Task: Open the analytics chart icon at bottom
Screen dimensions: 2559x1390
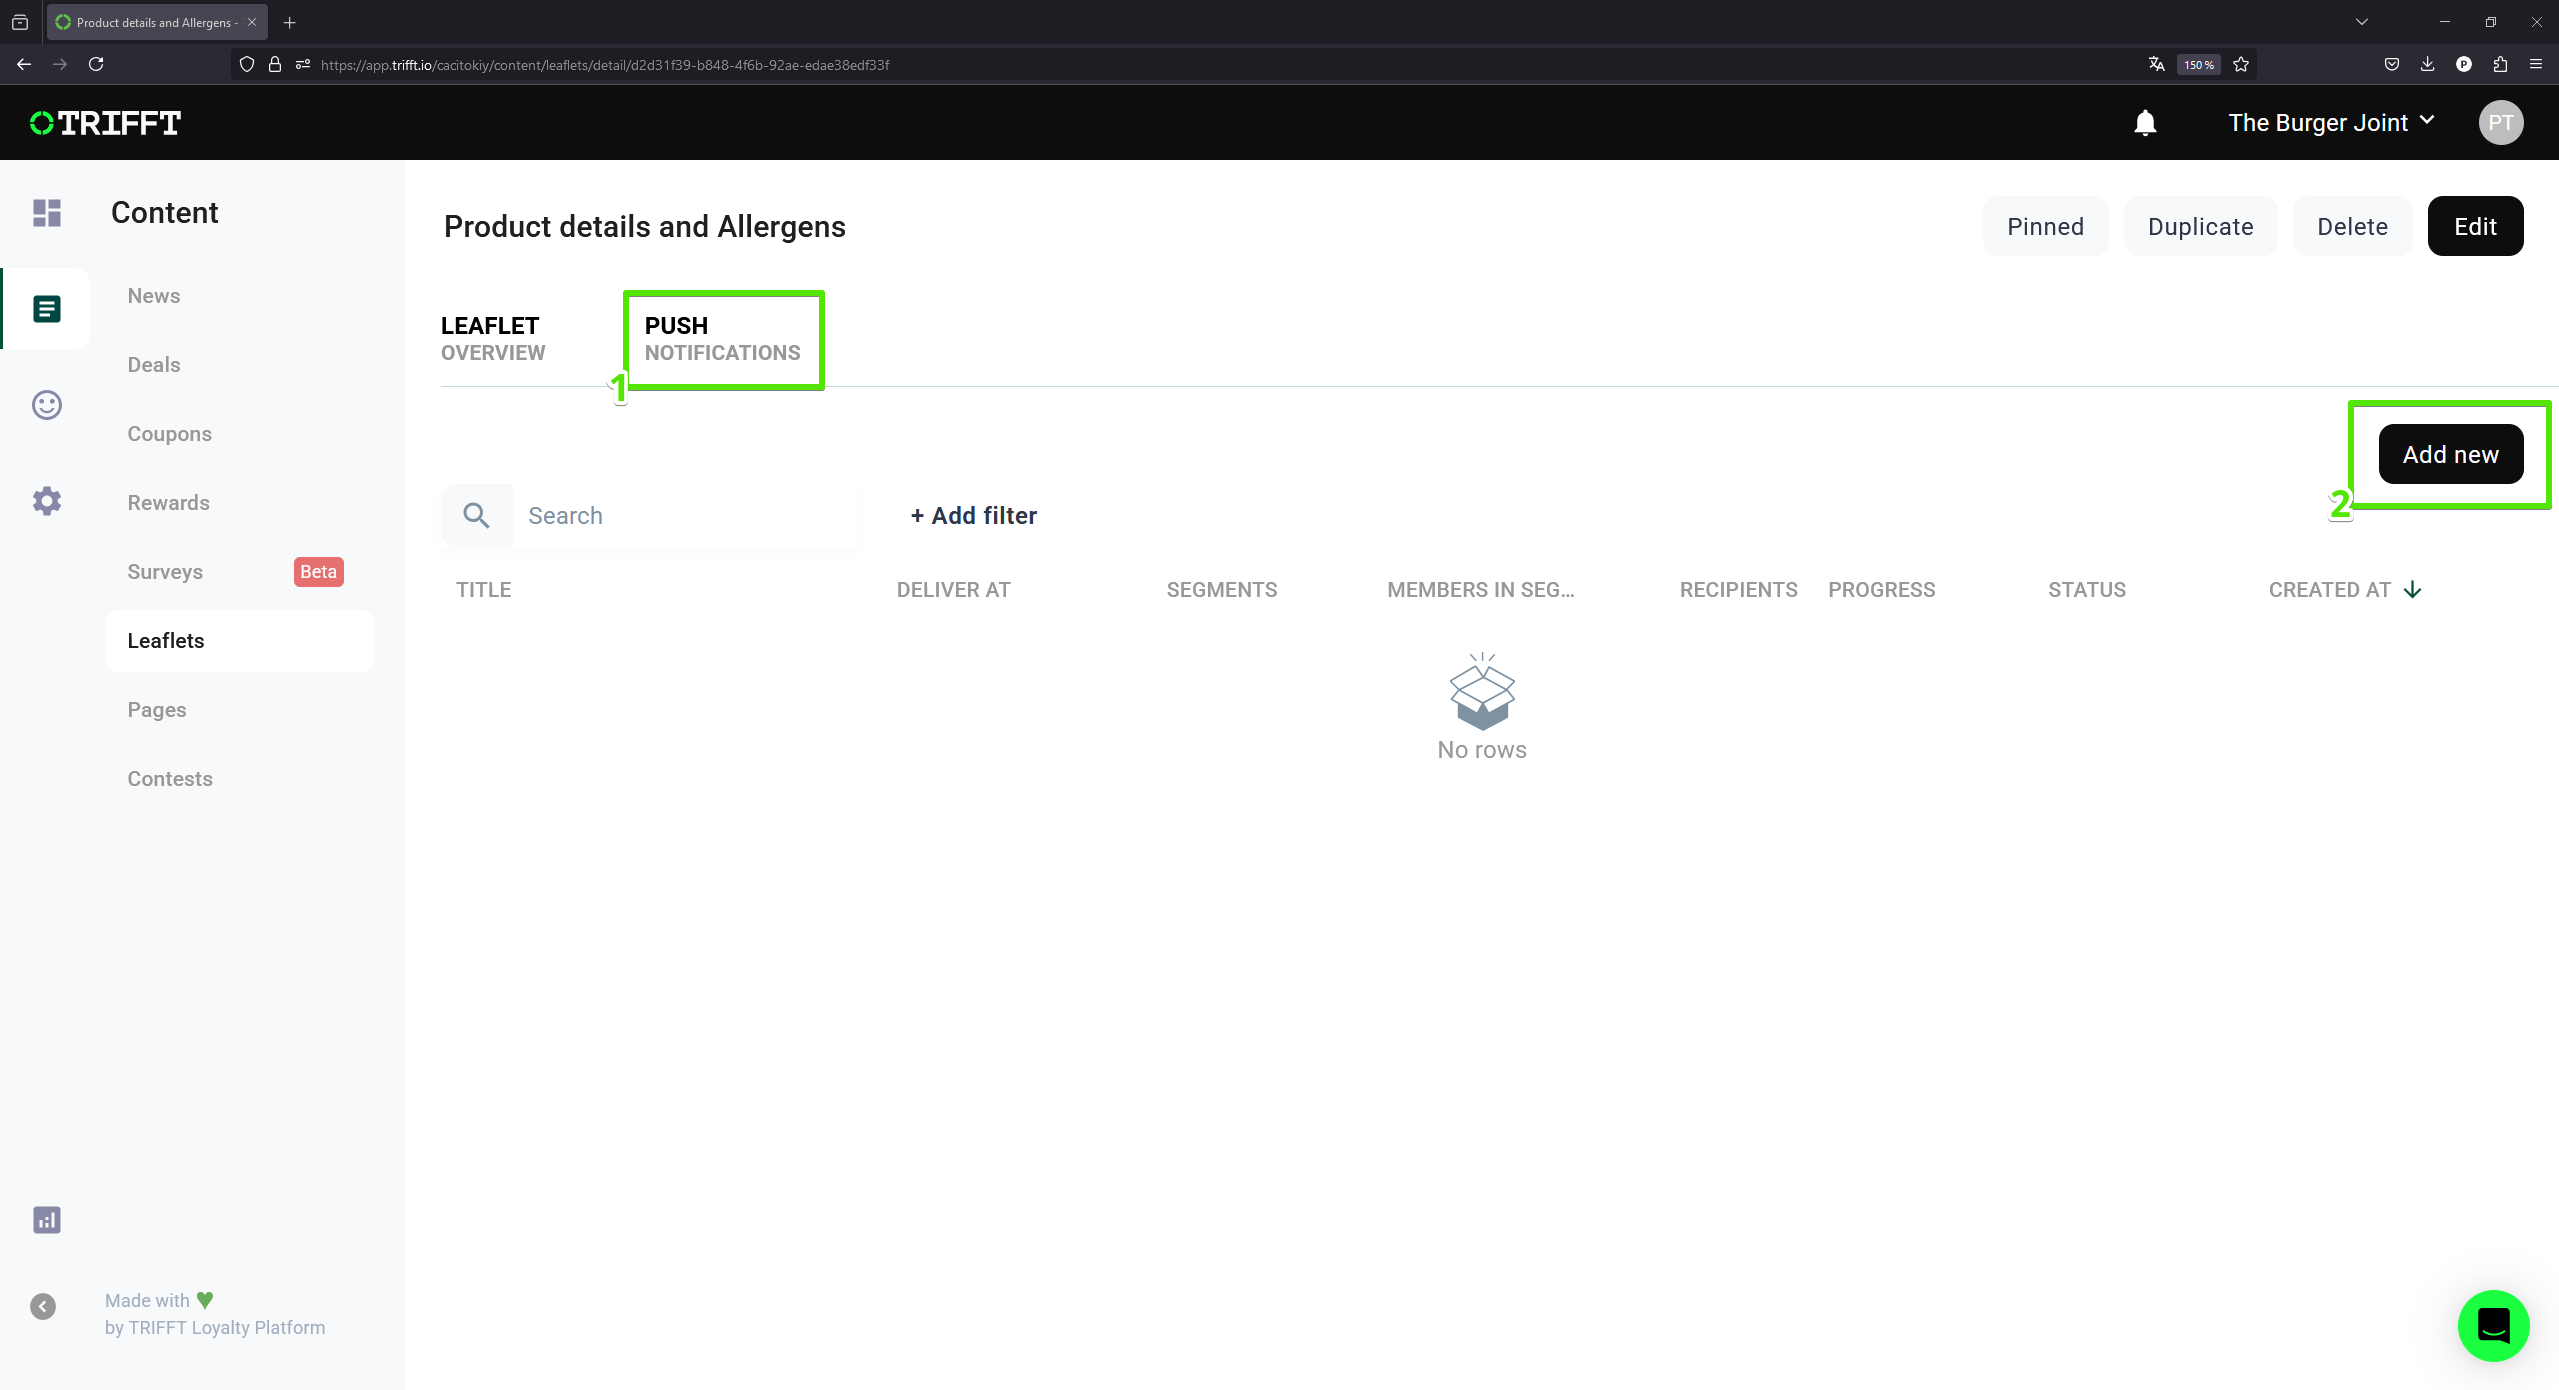Action: pos(47,1220)
